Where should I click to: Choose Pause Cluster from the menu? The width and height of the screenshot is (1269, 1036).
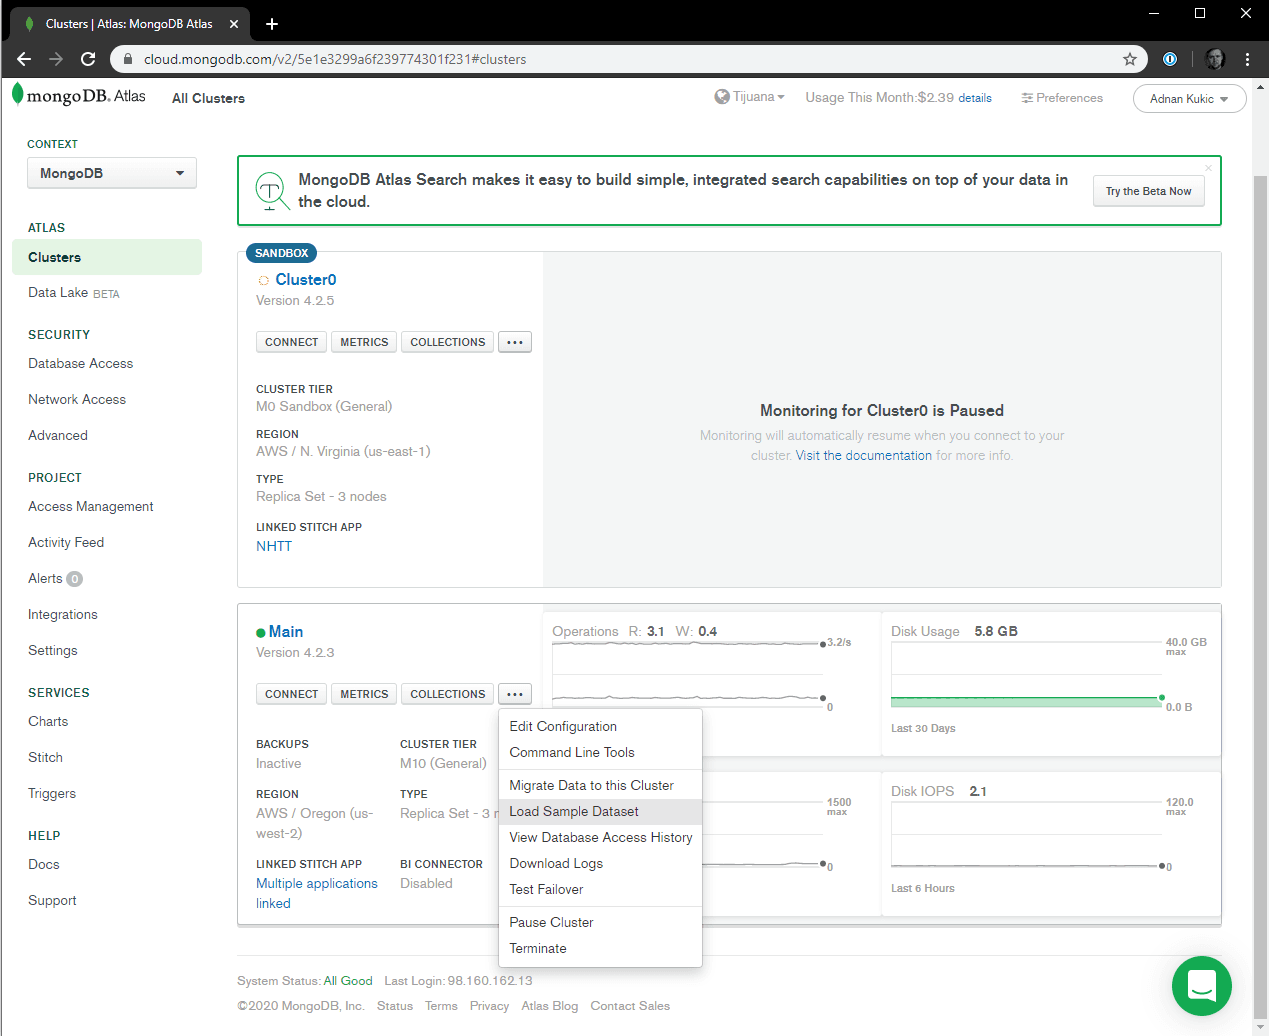coord(551,922)
